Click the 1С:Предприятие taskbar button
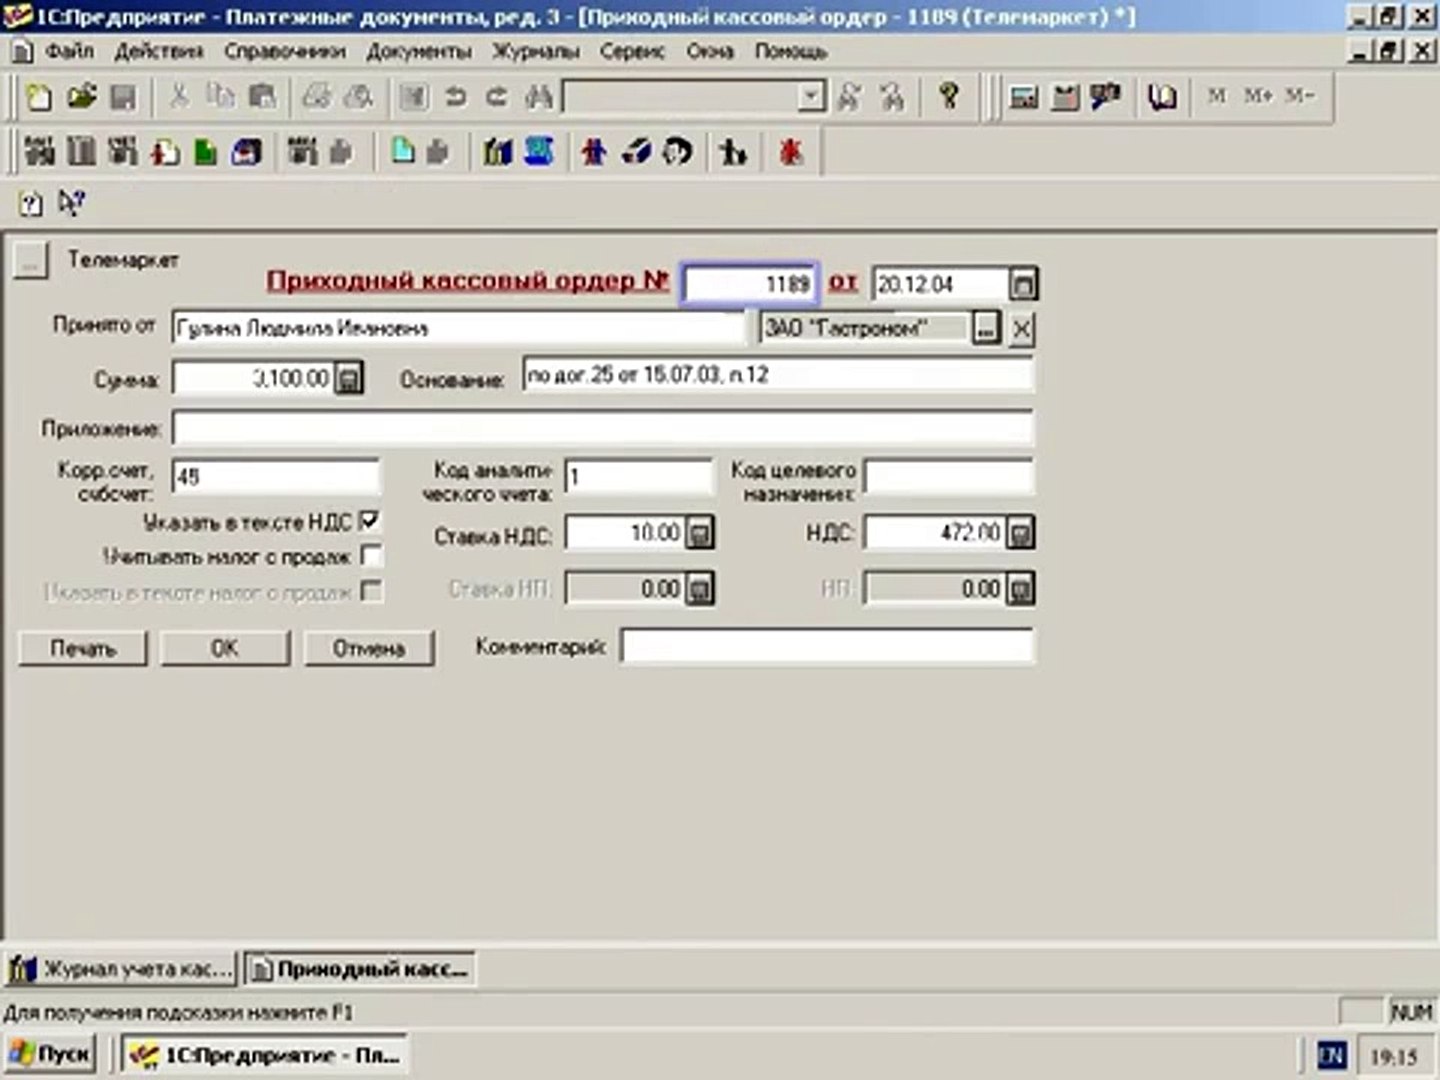Screen dimensions: 1440x1080 tap(265, 1054)
